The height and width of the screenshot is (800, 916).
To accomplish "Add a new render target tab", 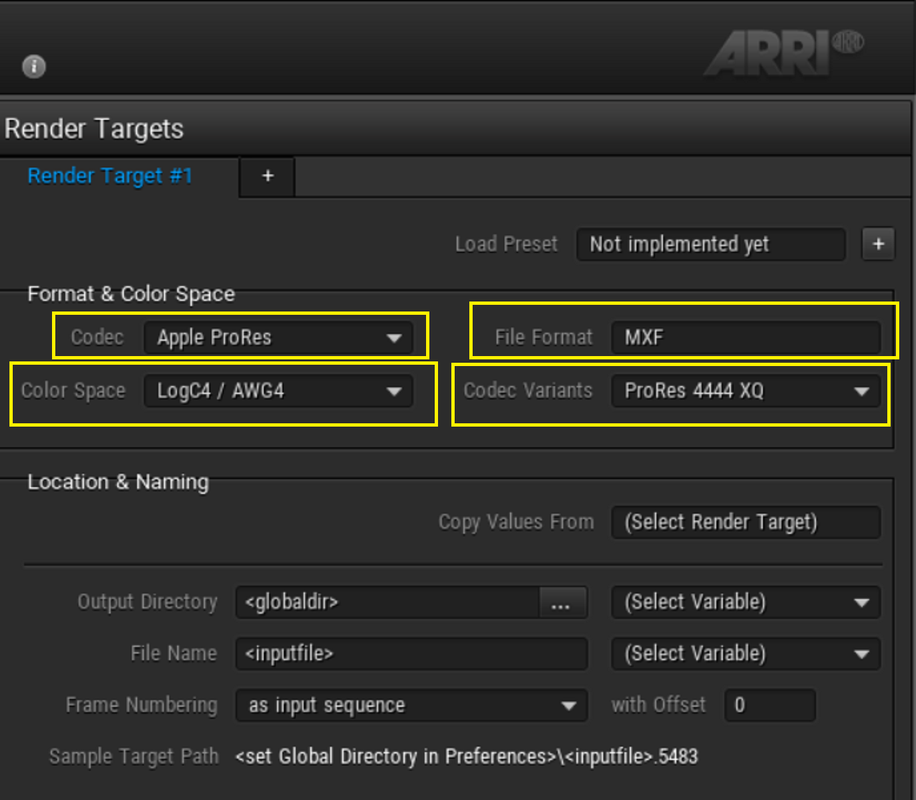I will tap(268, 176).
